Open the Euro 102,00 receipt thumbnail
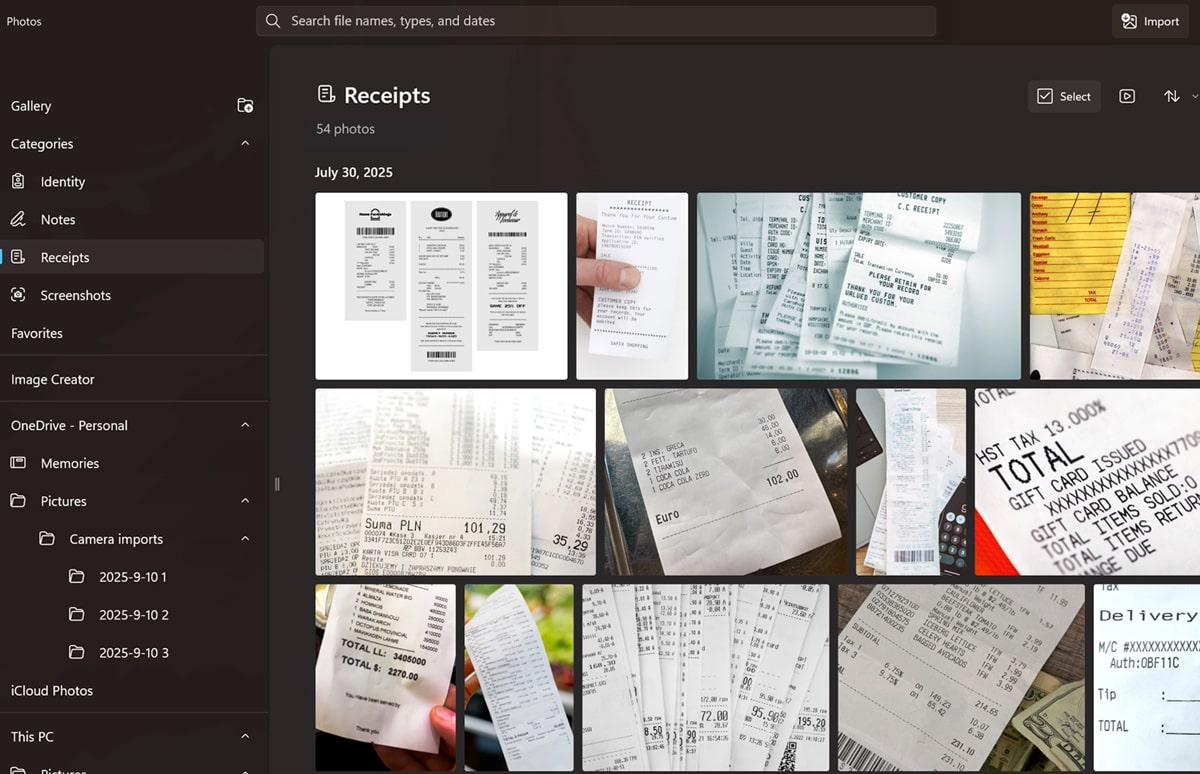The image size is (1200, 774). click(725, 482)
